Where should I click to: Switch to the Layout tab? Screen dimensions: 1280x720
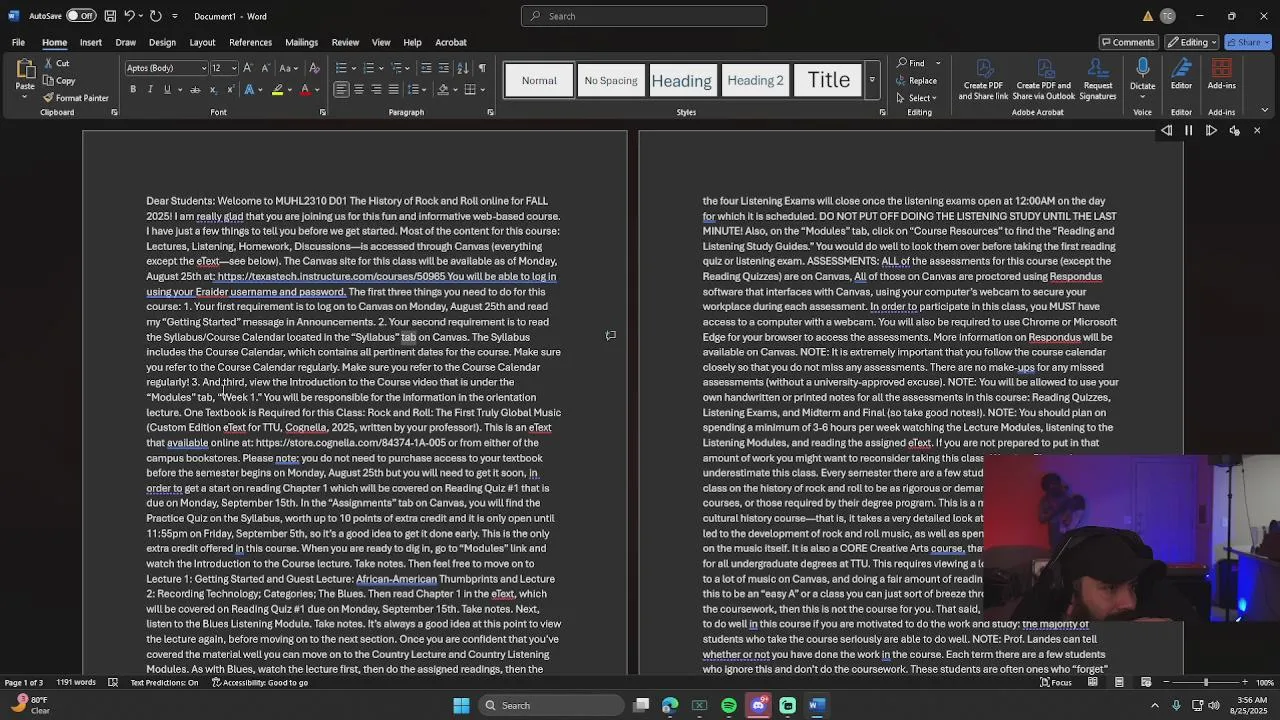point(202,42)
